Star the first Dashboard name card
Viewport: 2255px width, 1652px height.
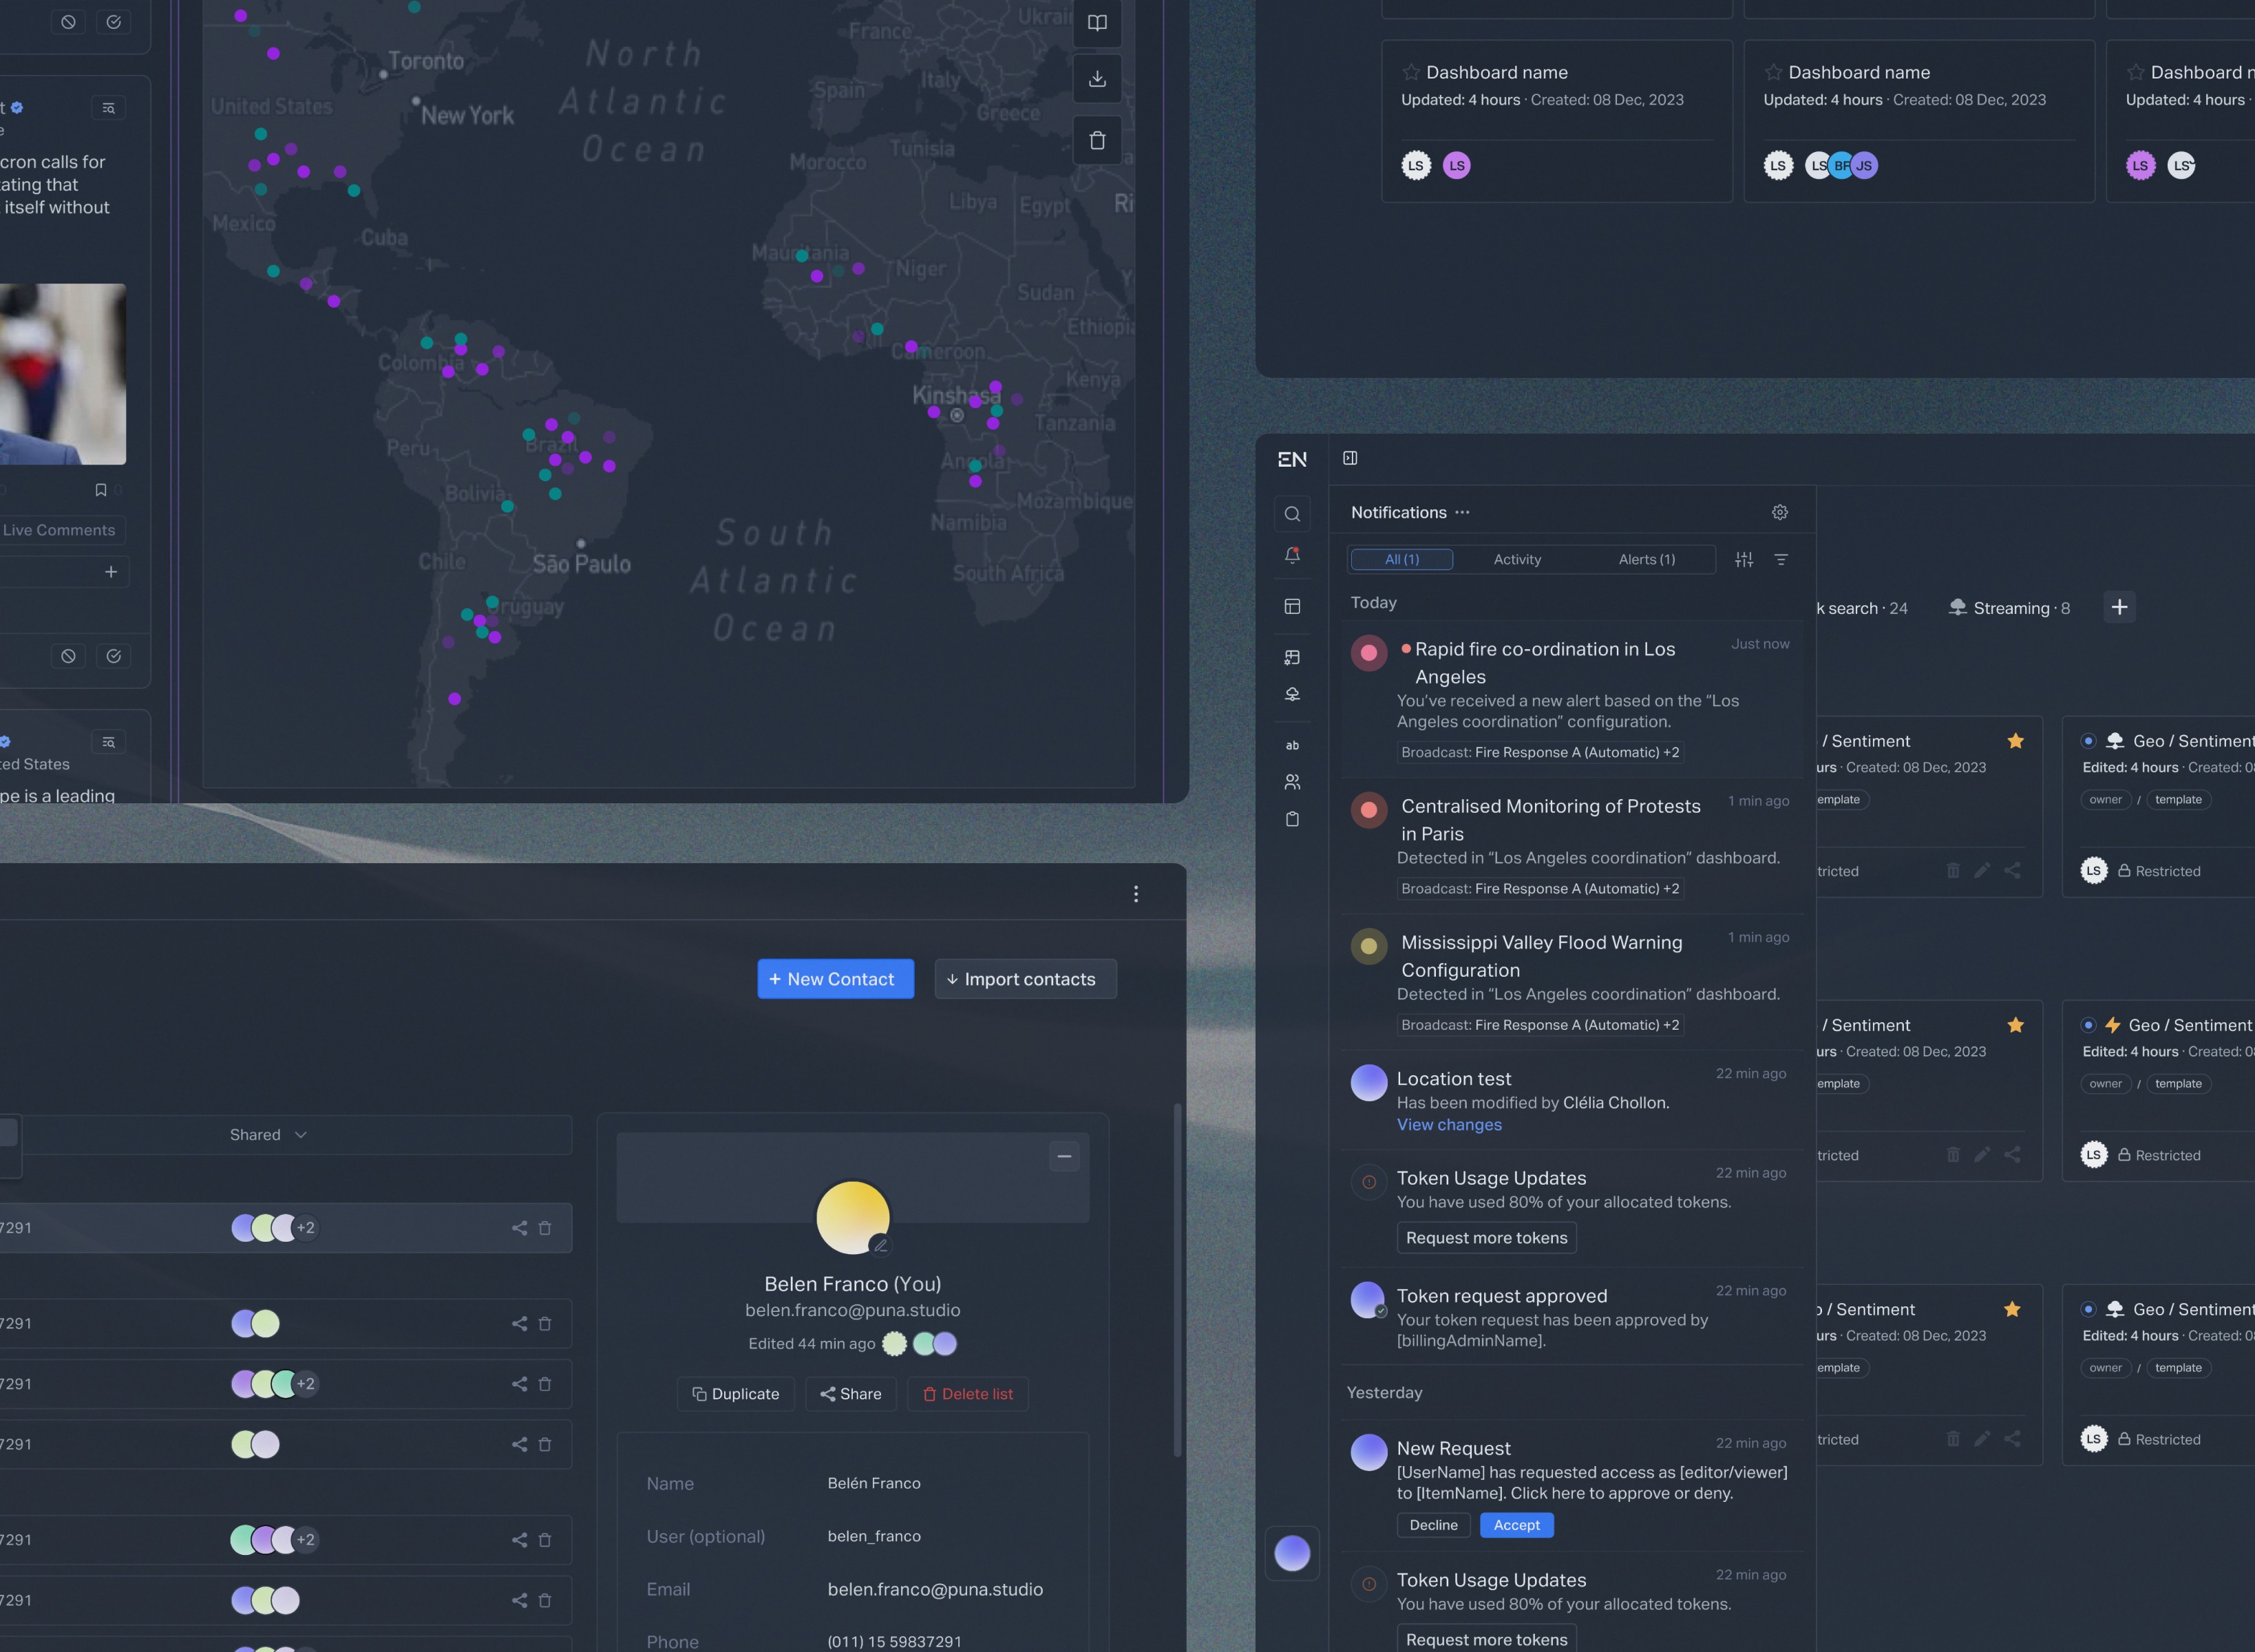(1411, 72)
